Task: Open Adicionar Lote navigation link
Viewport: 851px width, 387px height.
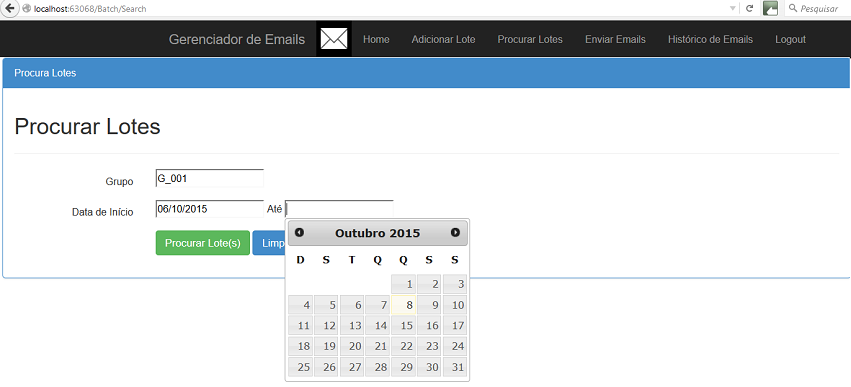Action: point(443,39)
